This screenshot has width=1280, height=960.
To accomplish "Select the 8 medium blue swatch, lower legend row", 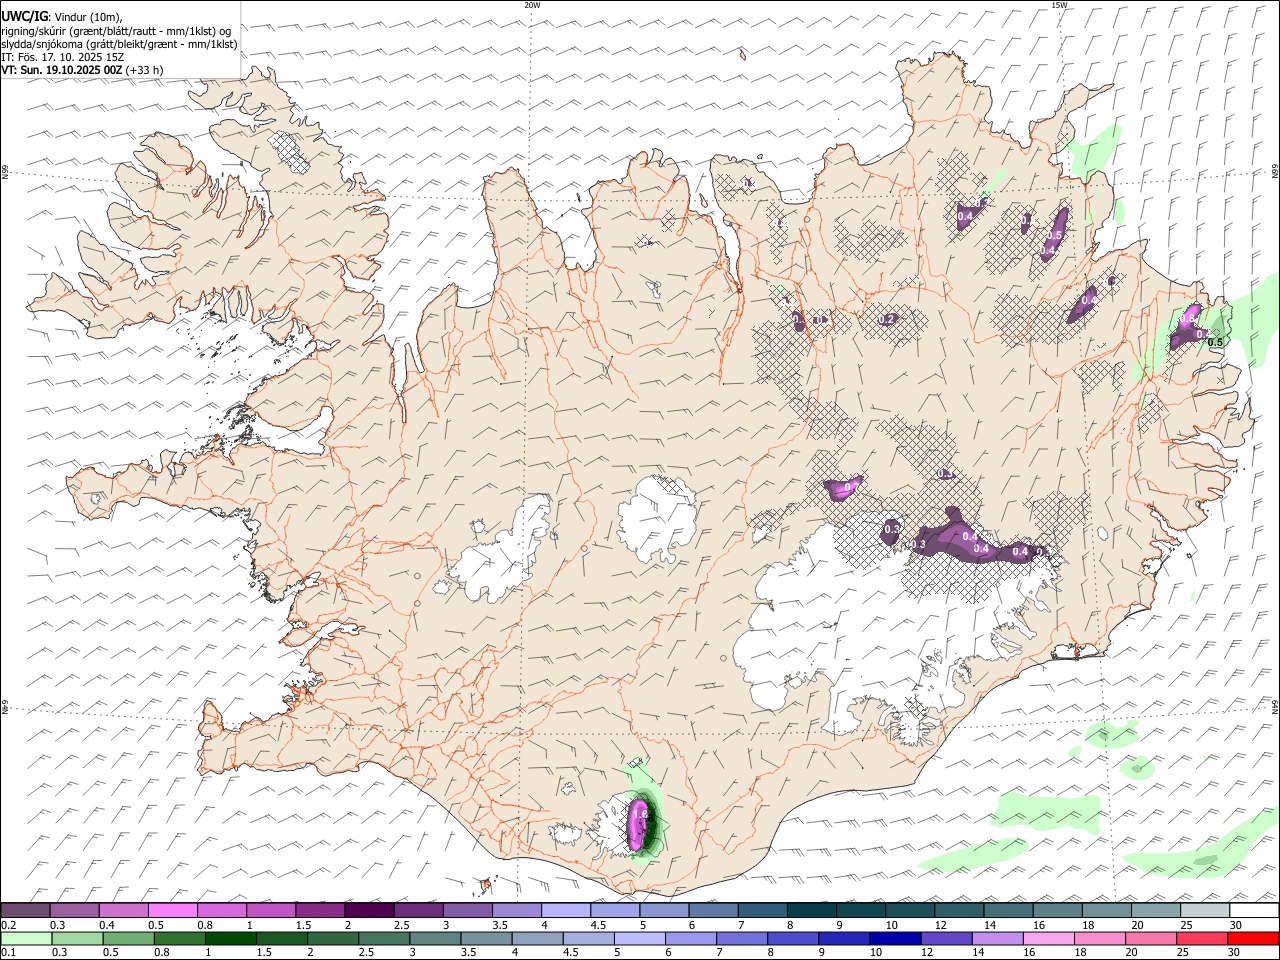I will coord(793,938).
